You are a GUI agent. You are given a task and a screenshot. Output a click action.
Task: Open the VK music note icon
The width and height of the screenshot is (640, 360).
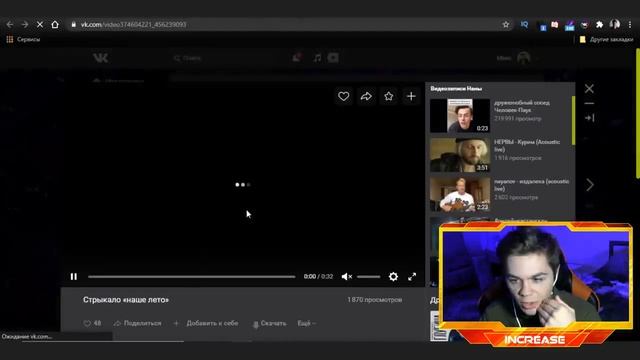tap(317, 58)
